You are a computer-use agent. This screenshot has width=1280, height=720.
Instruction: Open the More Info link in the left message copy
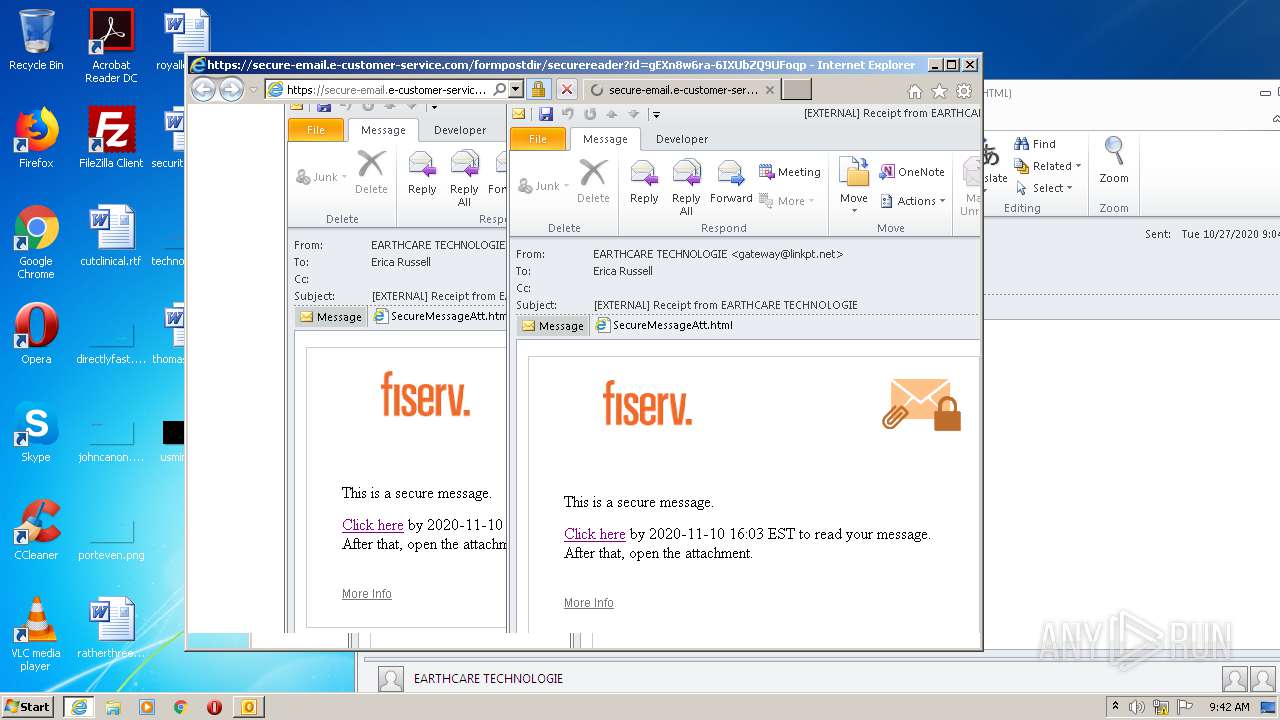[x=367, y=594]
